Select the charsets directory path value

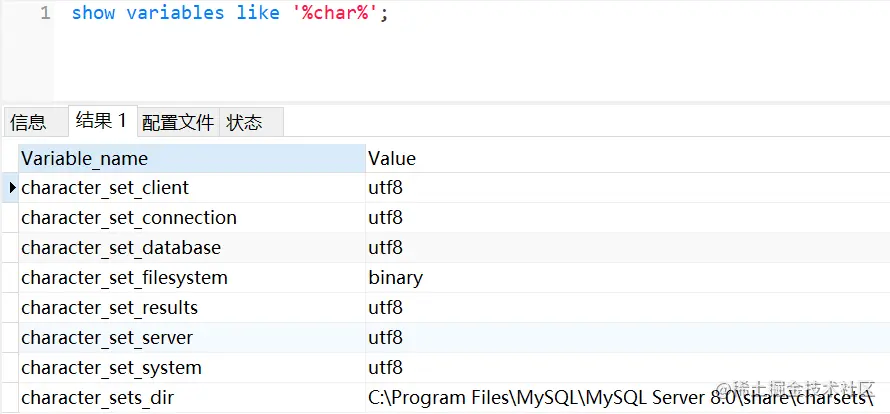(x=620, y=398)
